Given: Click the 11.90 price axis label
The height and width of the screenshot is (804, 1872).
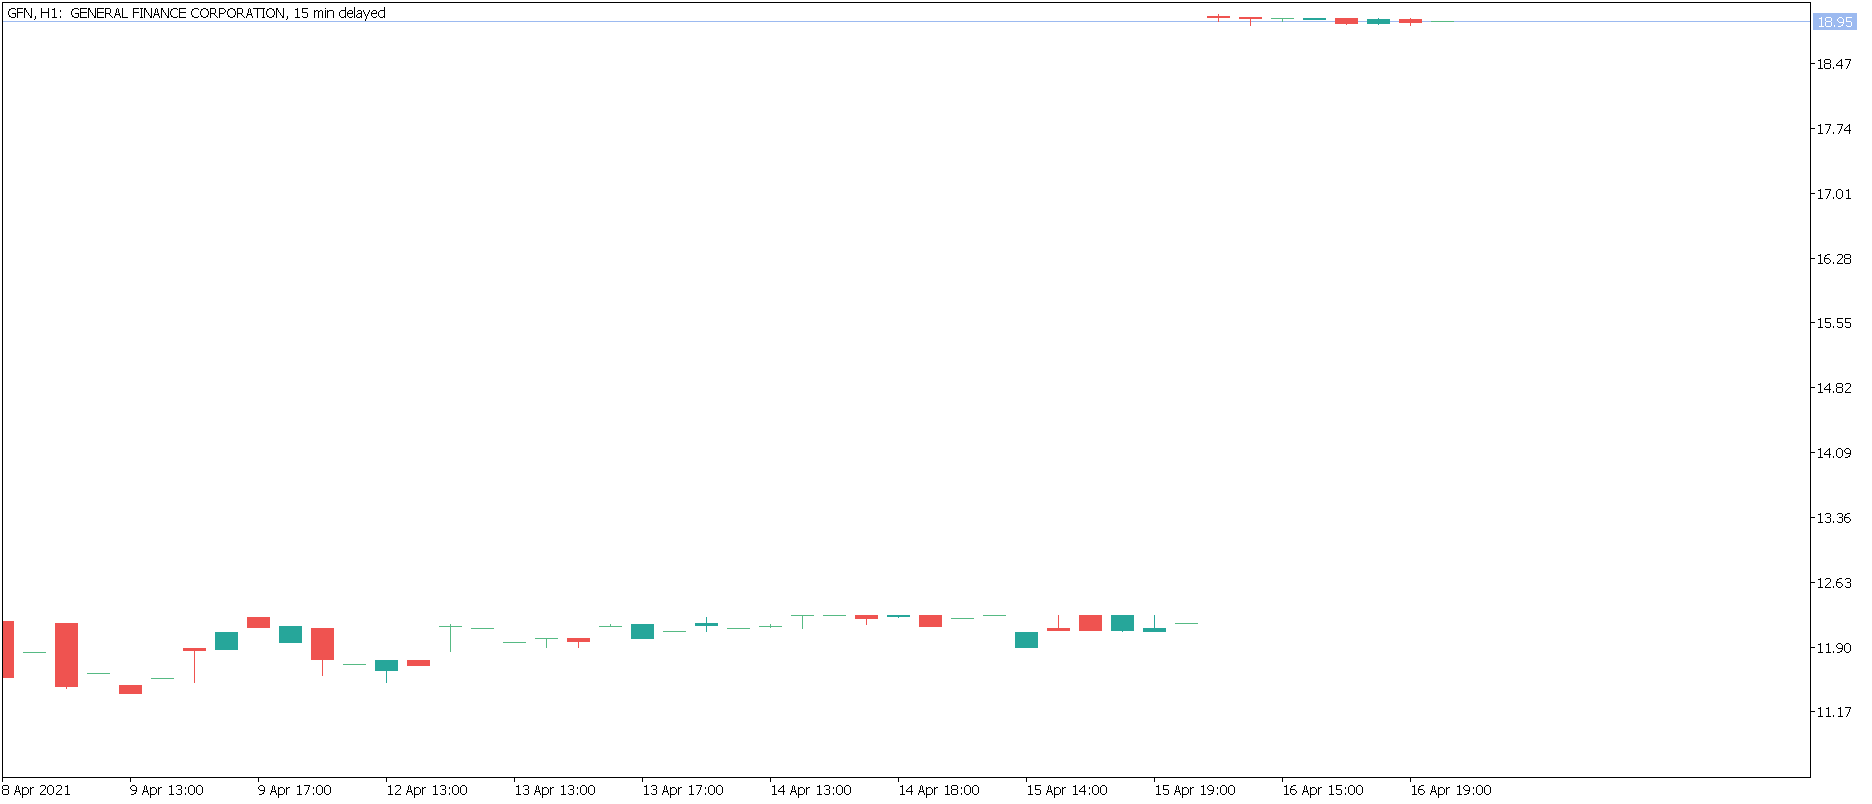Looking at the screenshot, I should pyautogui.click(x=1834, y=648).
